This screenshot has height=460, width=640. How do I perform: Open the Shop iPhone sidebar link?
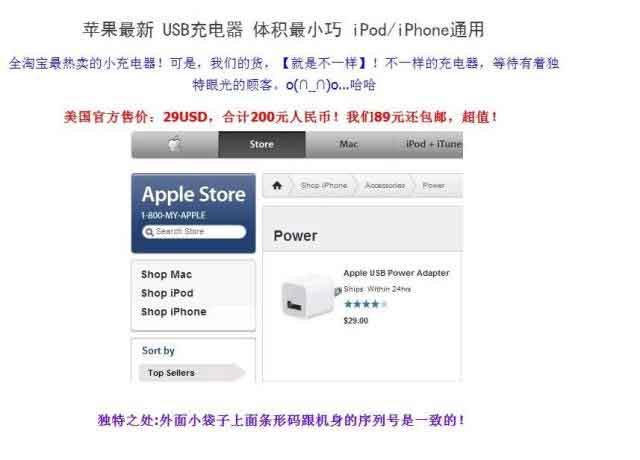pos(173,312)
